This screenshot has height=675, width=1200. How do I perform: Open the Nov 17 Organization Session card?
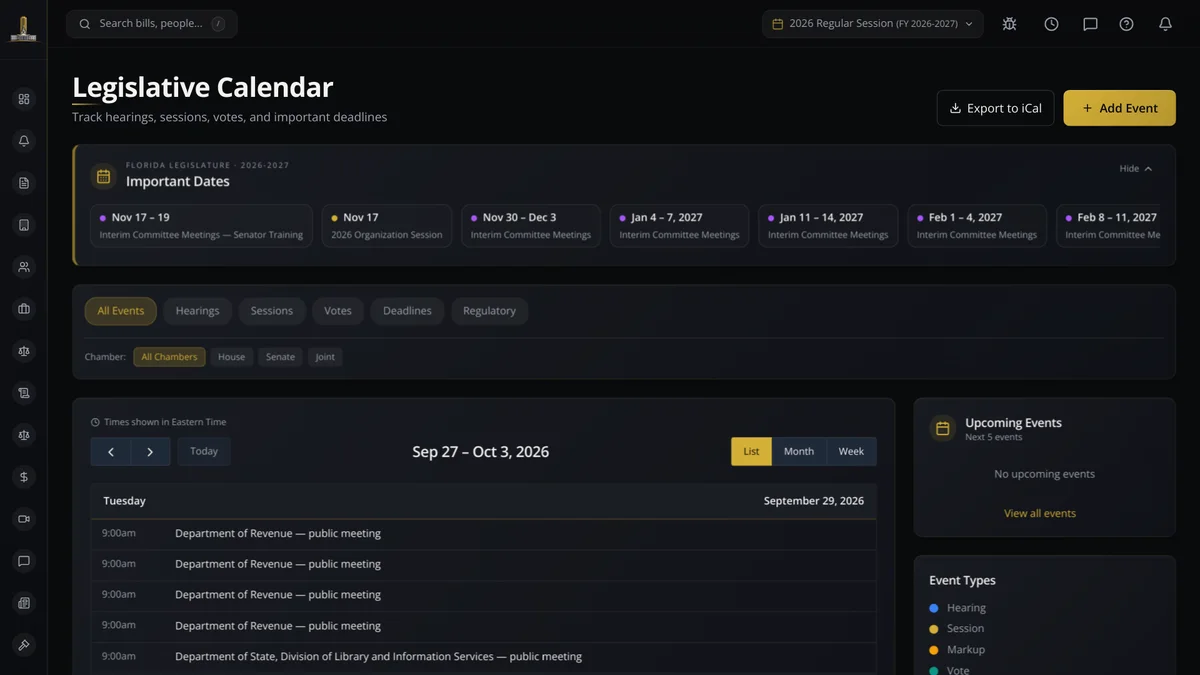(x=387, y=226)
